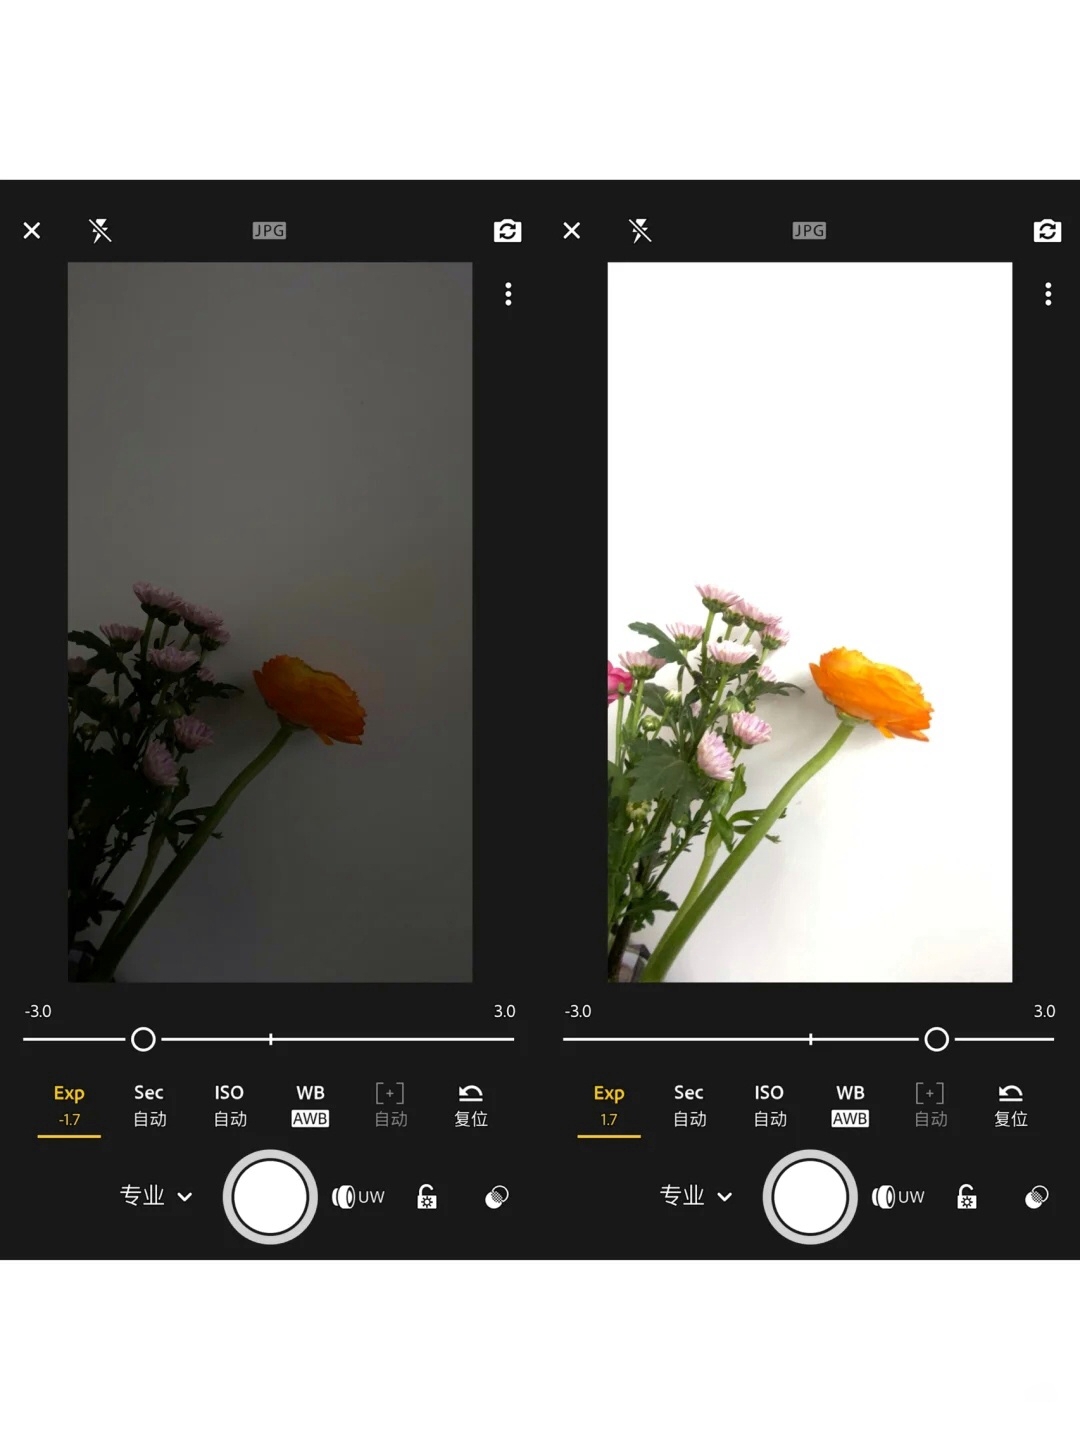Toggle exposure lock icon under the dark preview
This screenshot has width=1080, height=1440.
[427, 1197]
